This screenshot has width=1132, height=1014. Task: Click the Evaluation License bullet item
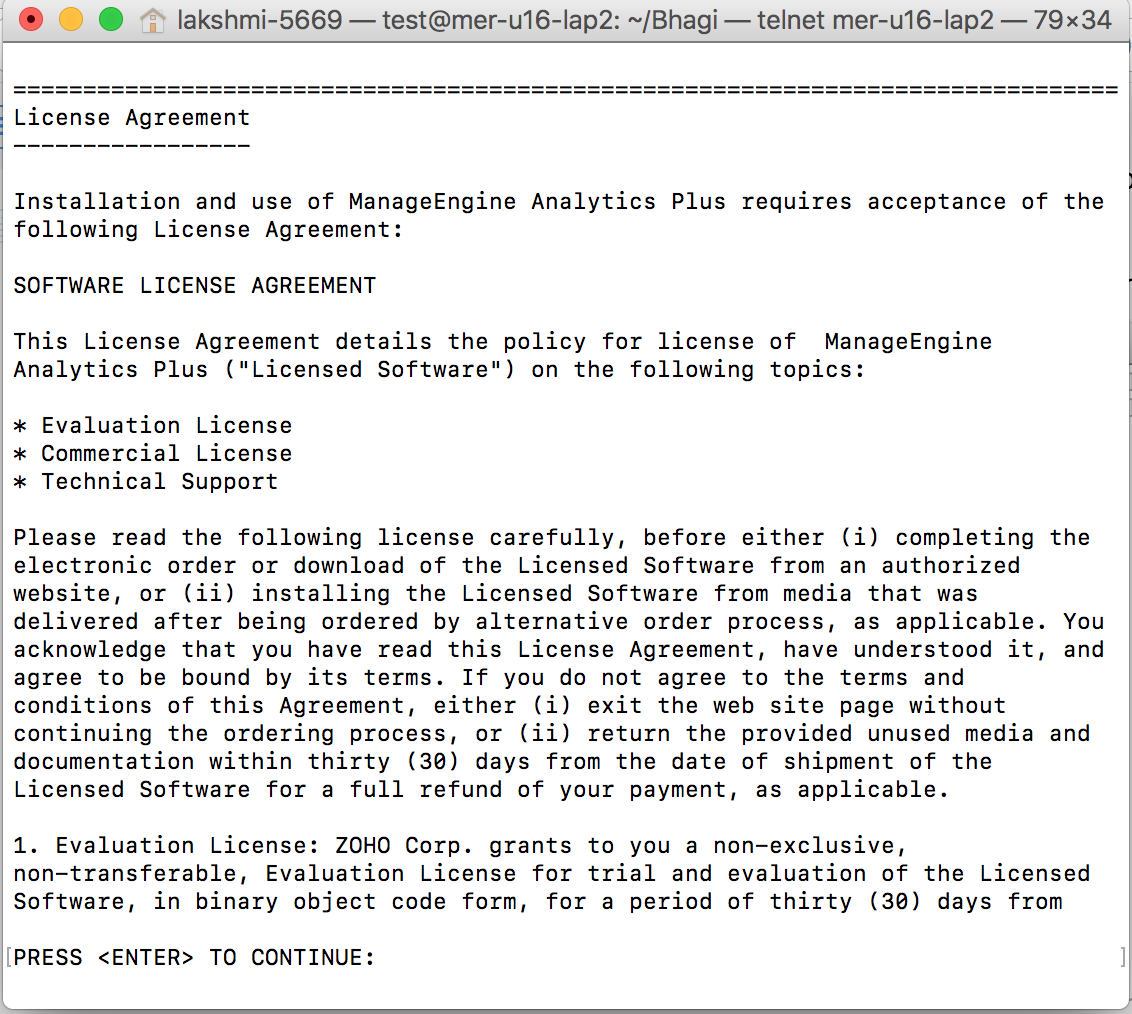(x=166, y=426)
